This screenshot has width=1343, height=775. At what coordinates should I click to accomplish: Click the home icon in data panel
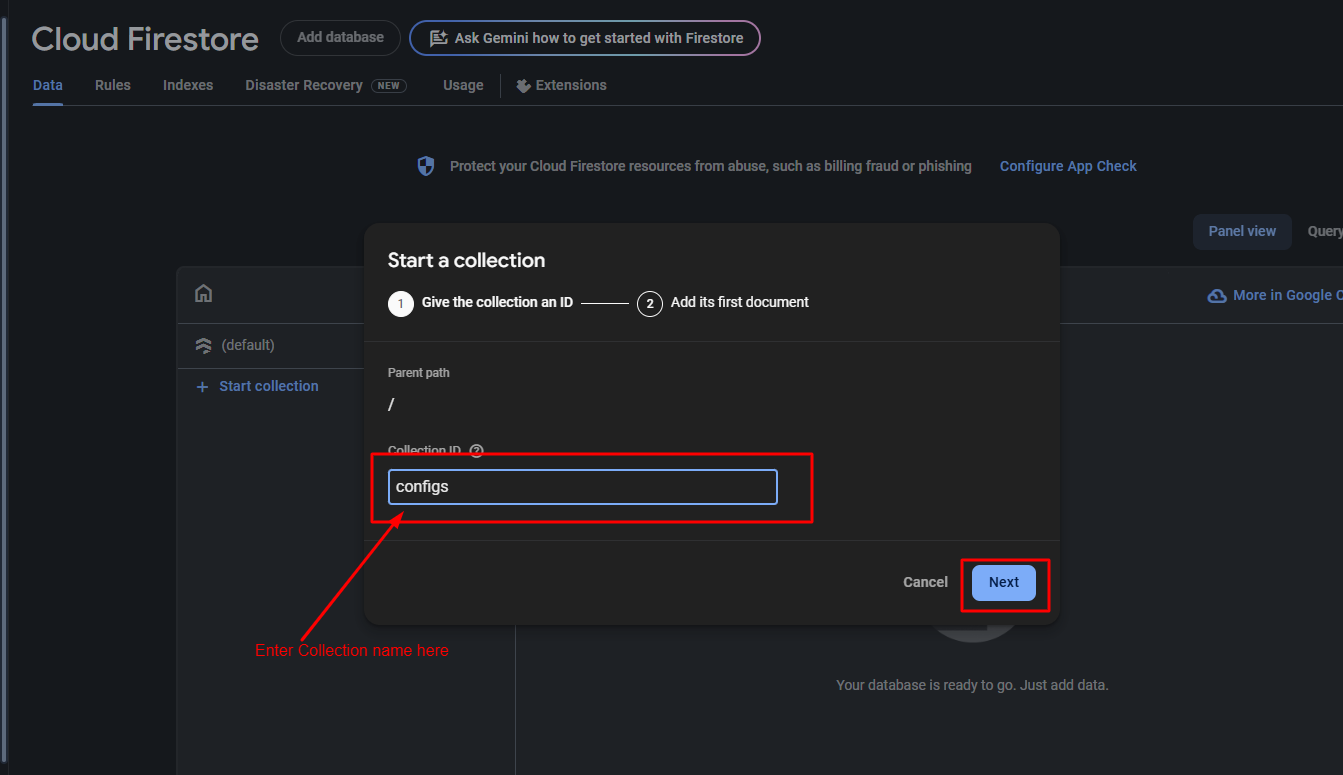[203, 294]
